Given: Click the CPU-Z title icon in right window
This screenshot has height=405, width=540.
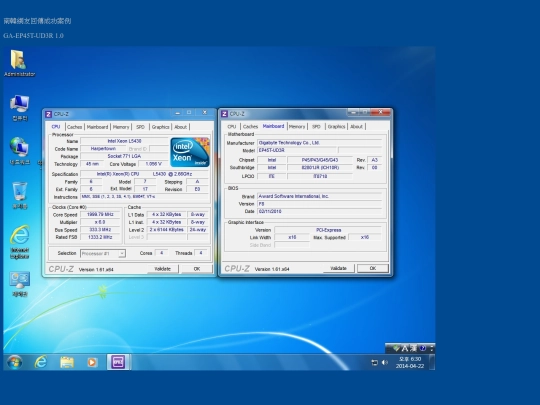Looking at the screenshot, I should tap(225, 114).
